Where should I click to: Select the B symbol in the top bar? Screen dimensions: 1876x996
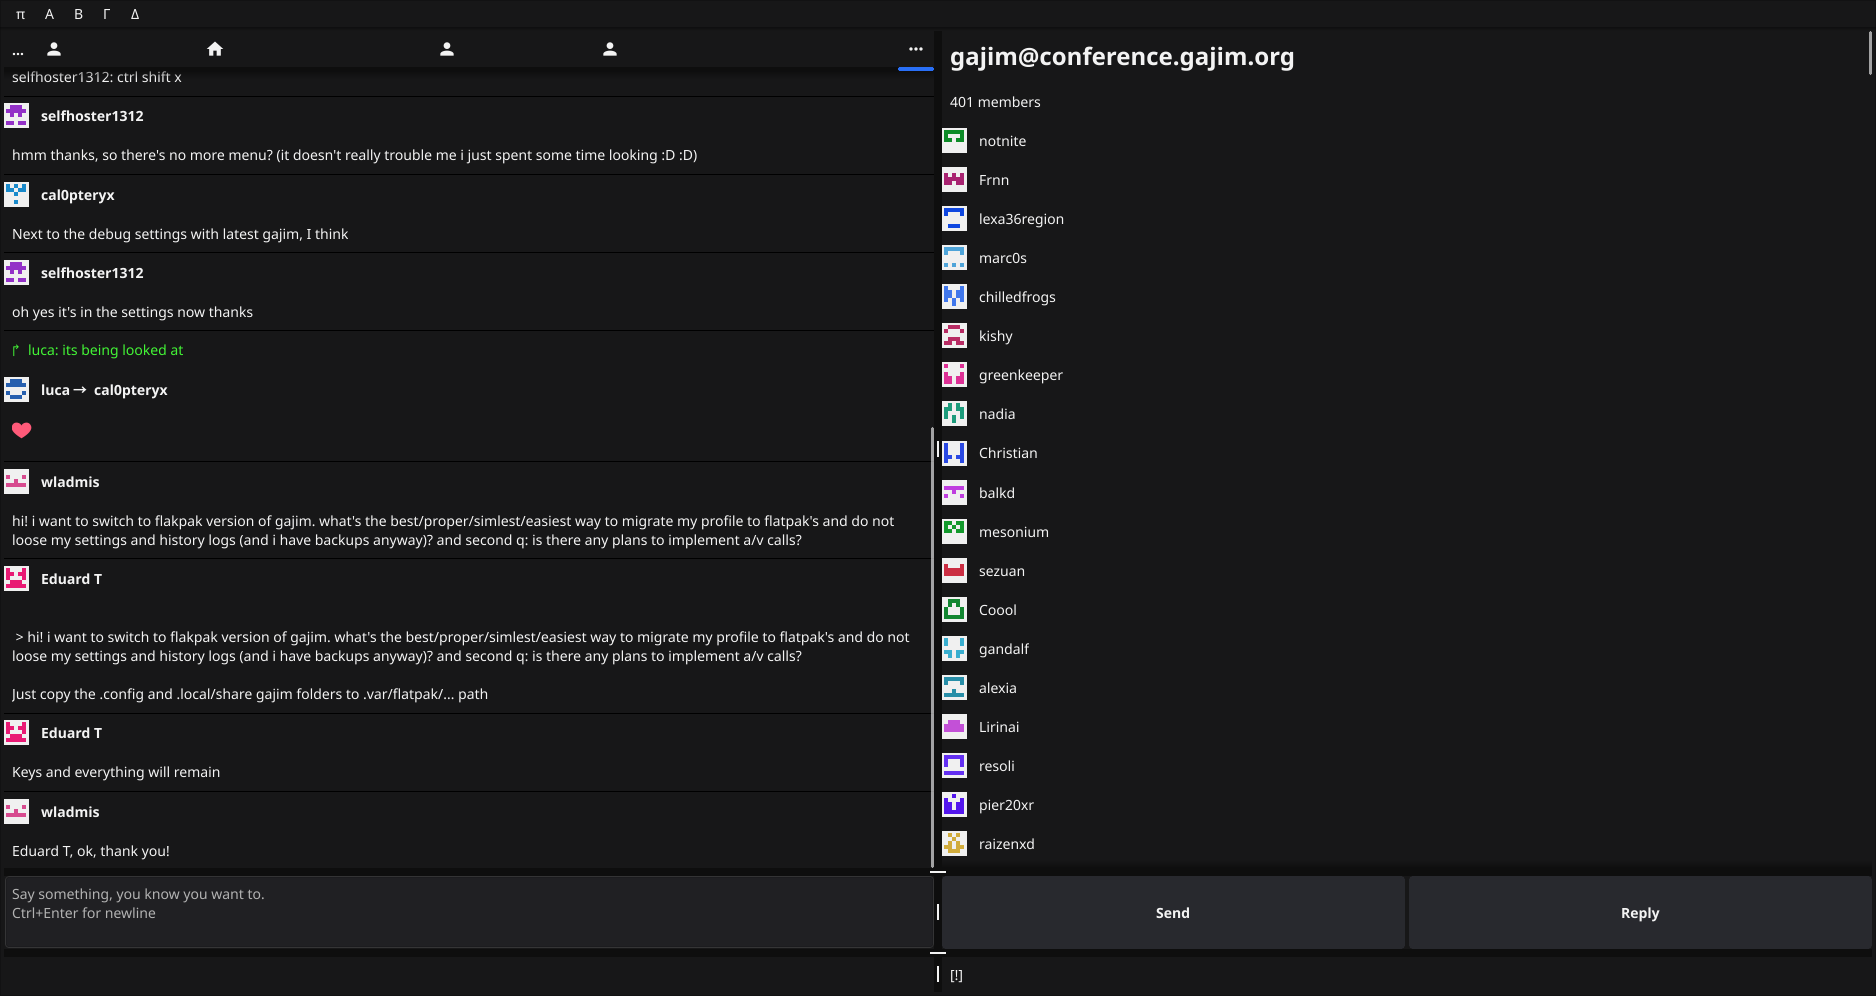pyautogui.click(x=78, y=14)
